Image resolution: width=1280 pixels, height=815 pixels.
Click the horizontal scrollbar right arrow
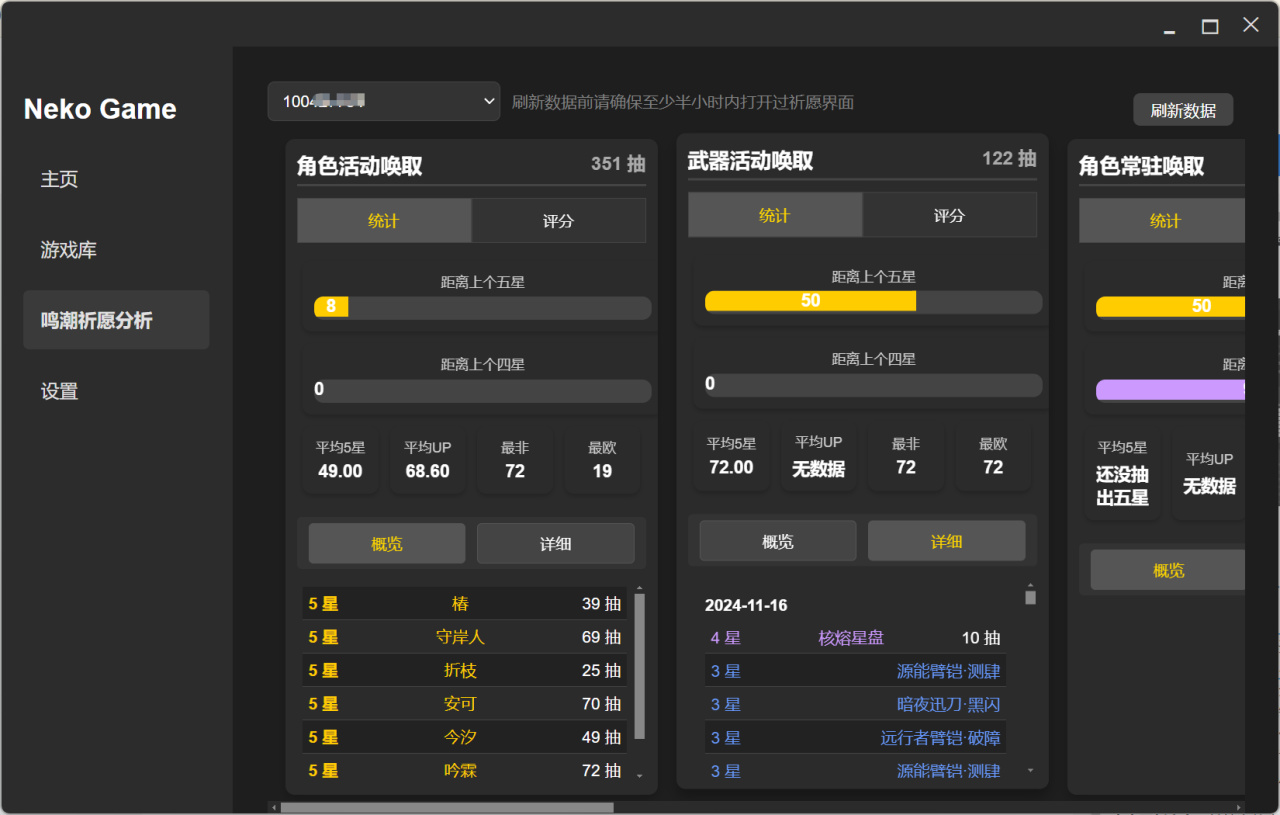1239,807
